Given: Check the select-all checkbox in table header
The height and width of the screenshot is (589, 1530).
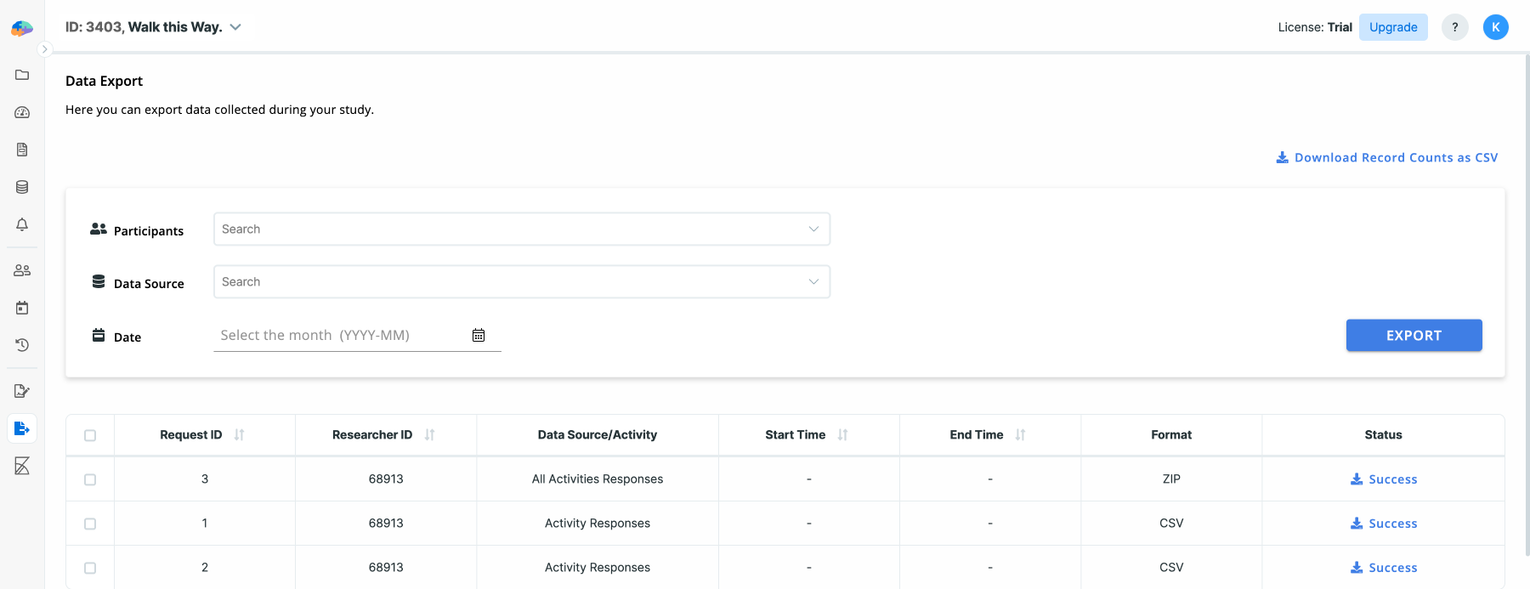Looking at the screenshot, I should (90, 435).
